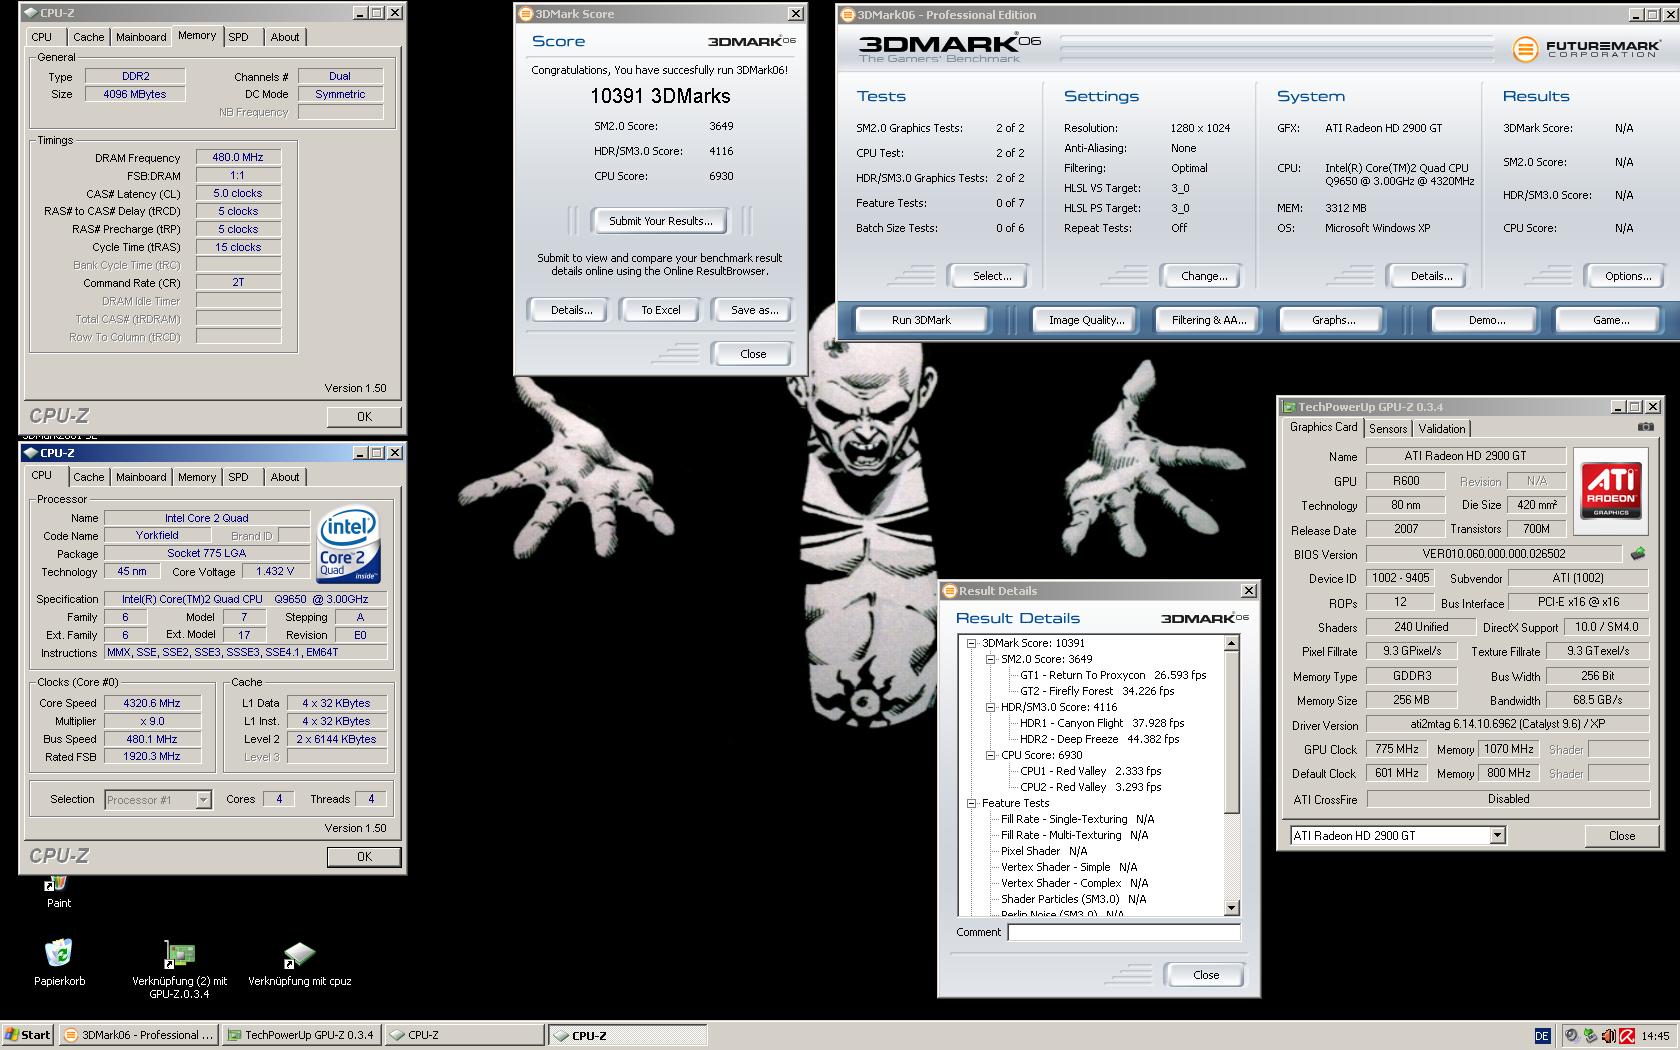Open Memory tab in bottom CPU-Z window

[x=197, y=477]
